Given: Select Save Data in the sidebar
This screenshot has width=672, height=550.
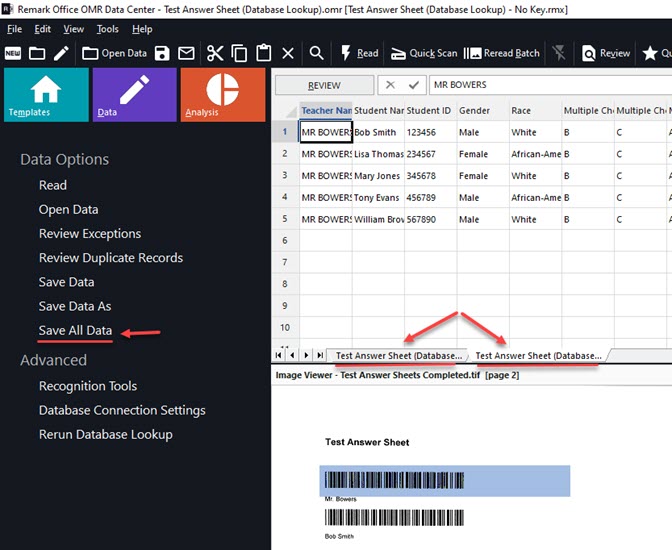Looking at the screenshot, I should click(66, 282).
